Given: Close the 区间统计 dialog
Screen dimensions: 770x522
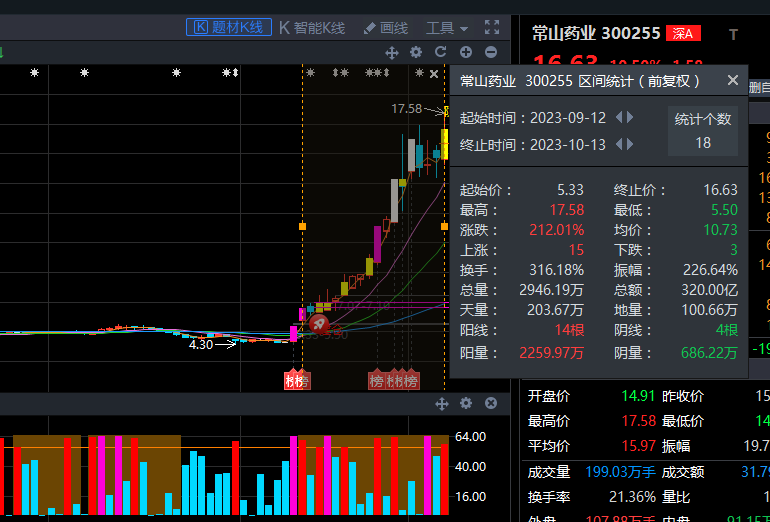Looking at the screenshot, I should (x=733, y=80).
